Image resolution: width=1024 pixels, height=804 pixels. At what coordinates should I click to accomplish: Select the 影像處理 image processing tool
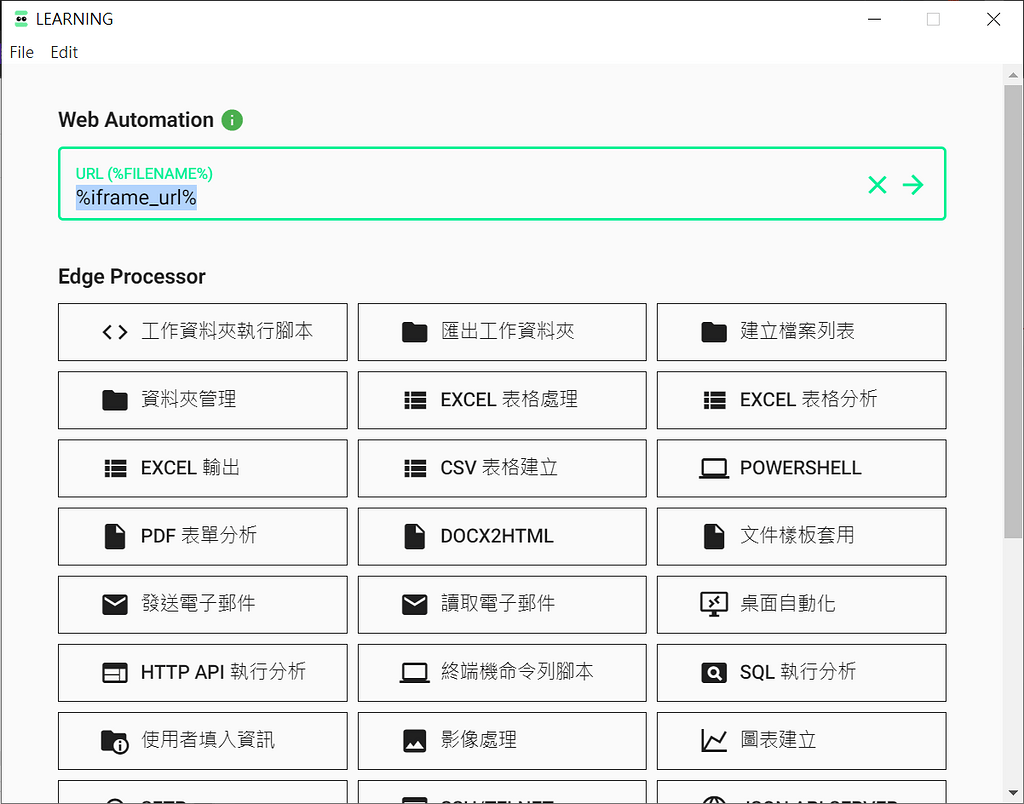[x=501, y=740]
